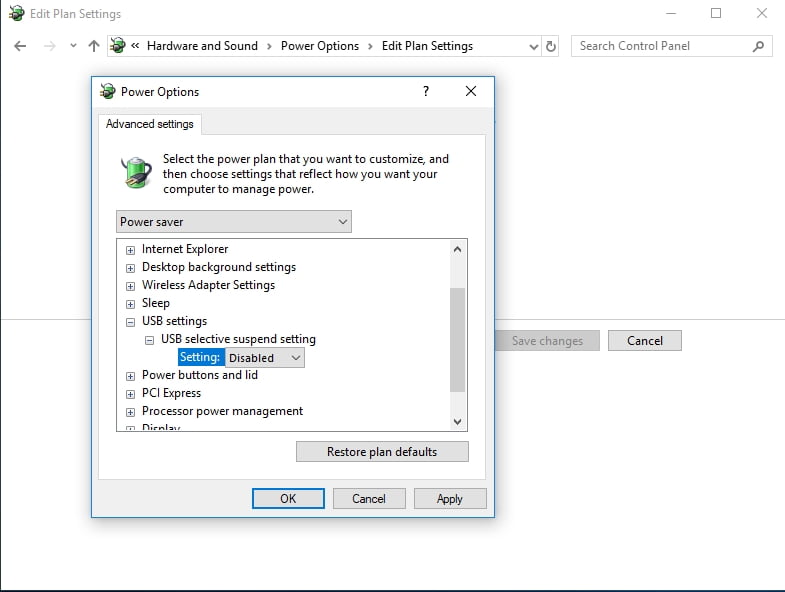Click the settings list scrollbar thumb
Screen dimensions: 785x592
457,340
